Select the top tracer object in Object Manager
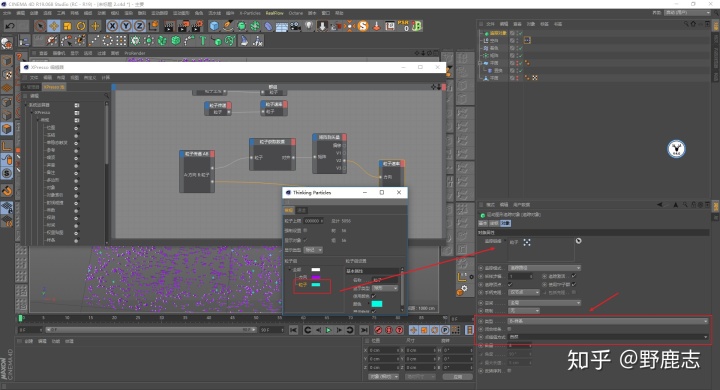 pos(497,33)
